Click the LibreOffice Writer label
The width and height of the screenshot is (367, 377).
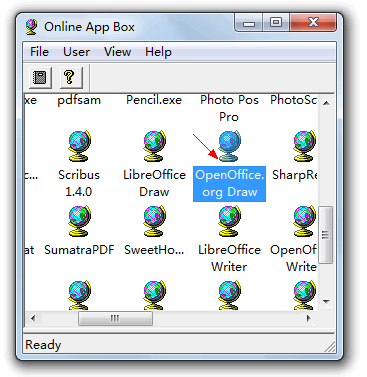pos(229,258)
